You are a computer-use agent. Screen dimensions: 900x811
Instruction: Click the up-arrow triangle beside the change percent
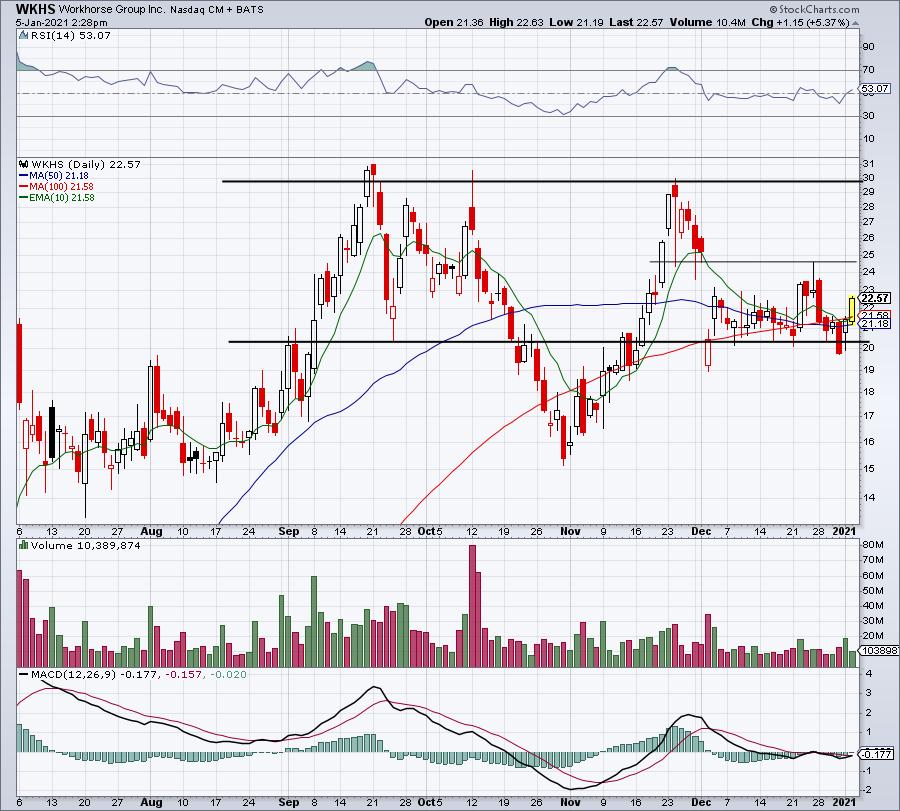[856, 24]
